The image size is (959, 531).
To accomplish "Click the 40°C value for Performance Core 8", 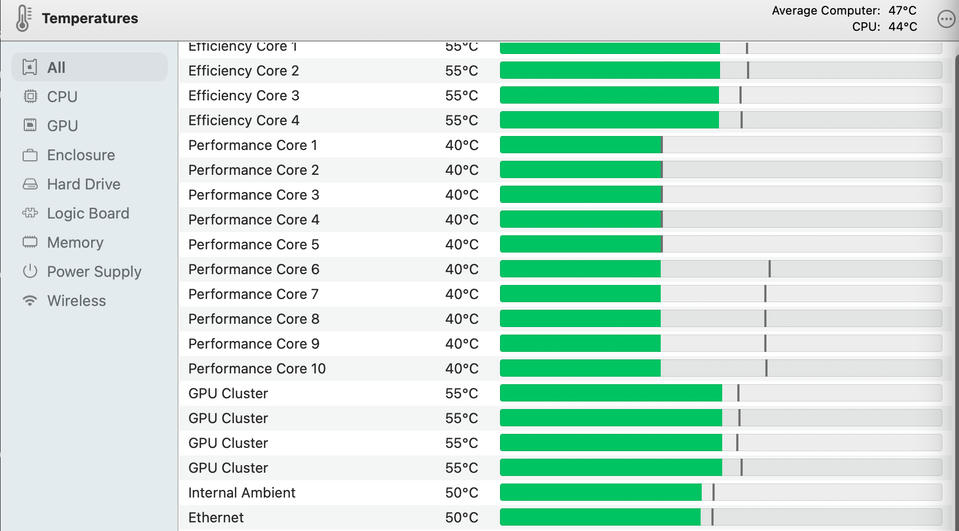I will tap(462, 319).
